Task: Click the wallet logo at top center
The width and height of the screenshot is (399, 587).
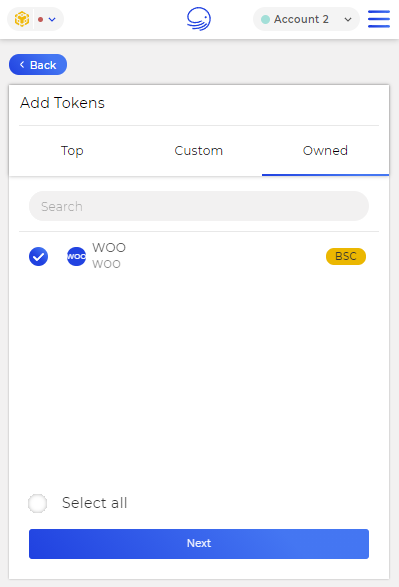Action: pyautogui.click(x=199, y=19)
